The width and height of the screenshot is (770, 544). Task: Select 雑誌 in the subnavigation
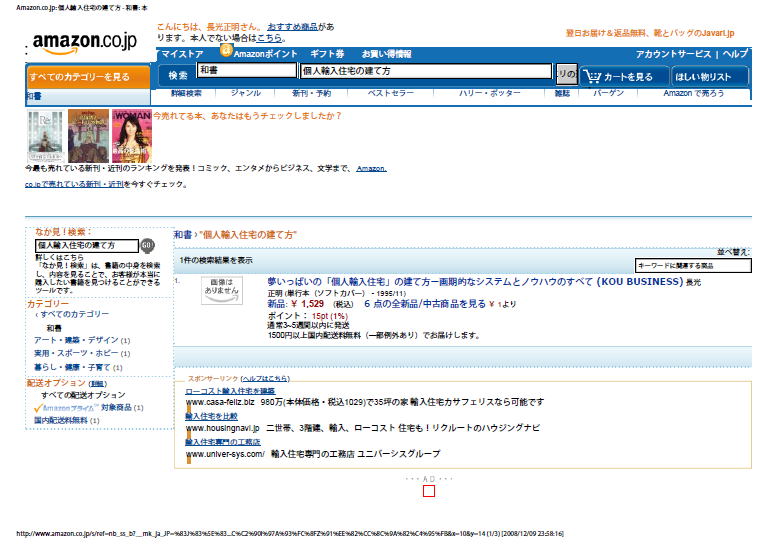click(x=562, y=93)
